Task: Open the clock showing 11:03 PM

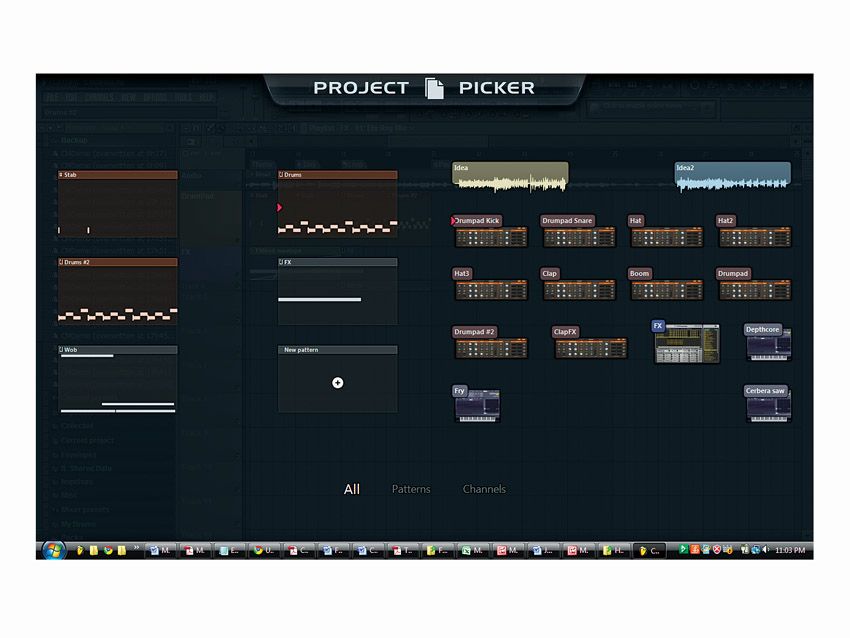Action: (x=790, y=550)
